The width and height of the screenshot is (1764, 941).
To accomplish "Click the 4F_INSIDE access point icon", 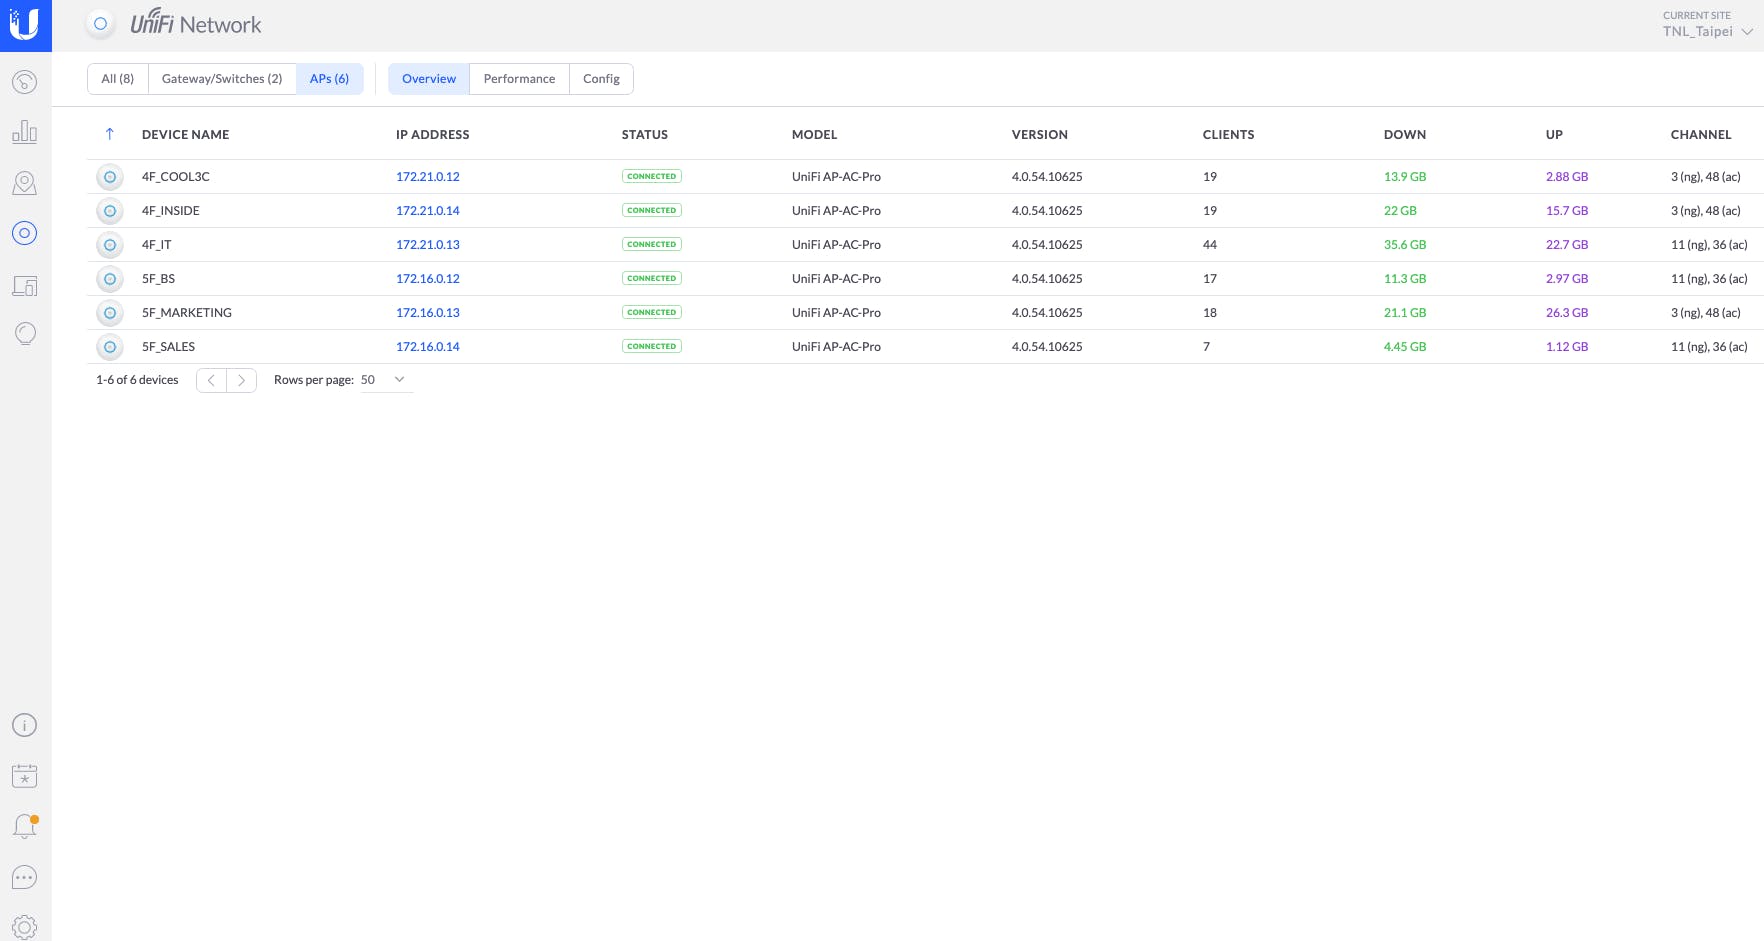I will pyautogui.click(x=110, y=211).
